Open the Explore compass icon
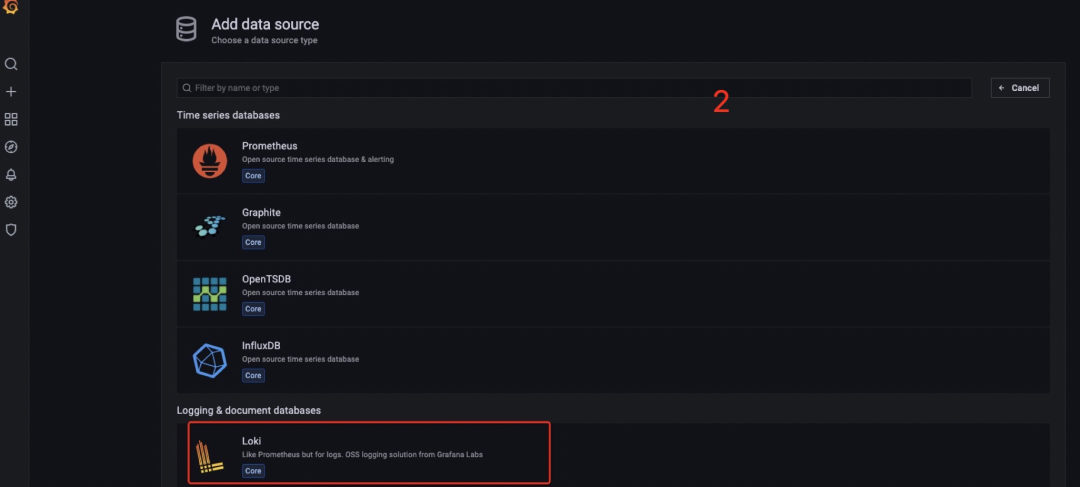Viewport: 1080px width, 487px height. tap(11, 147)
